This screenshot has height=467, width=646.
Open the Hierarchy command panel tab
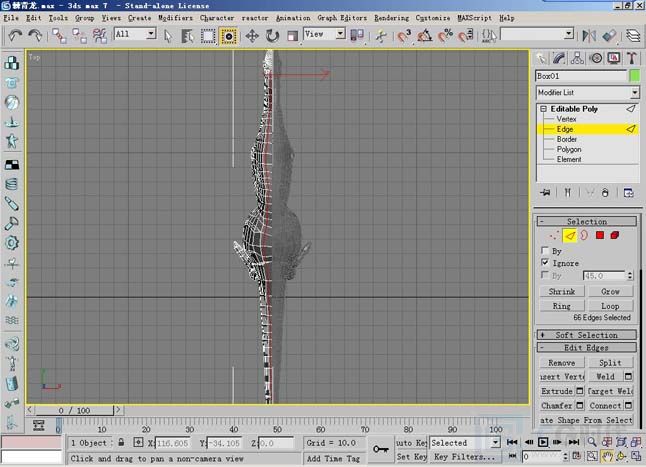[x=577, y=58]
